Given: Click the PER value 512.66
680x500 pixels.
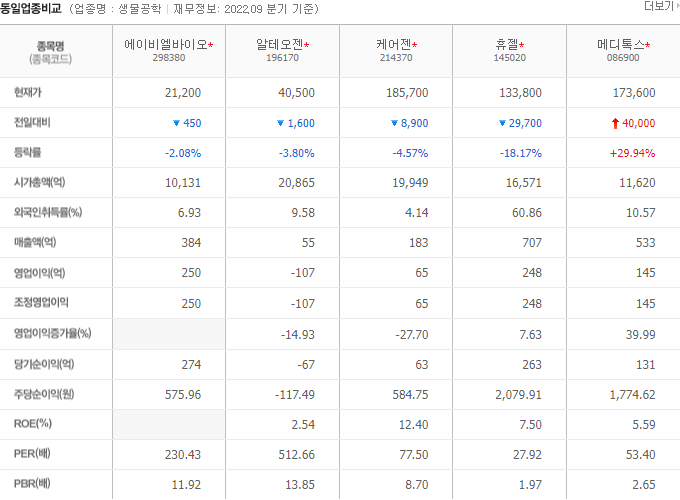Looking at the screenshot, I should [x=296, y=455].
